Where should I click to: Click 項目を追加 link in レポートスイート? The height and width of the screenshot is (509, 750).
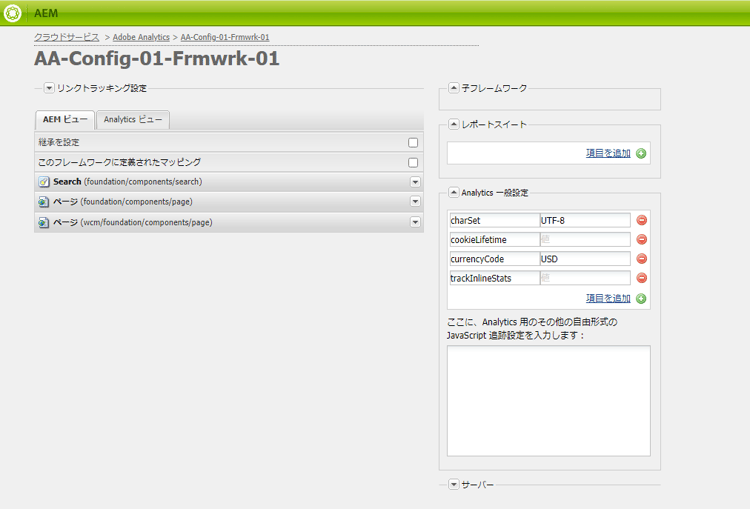[x=608, y=153]
